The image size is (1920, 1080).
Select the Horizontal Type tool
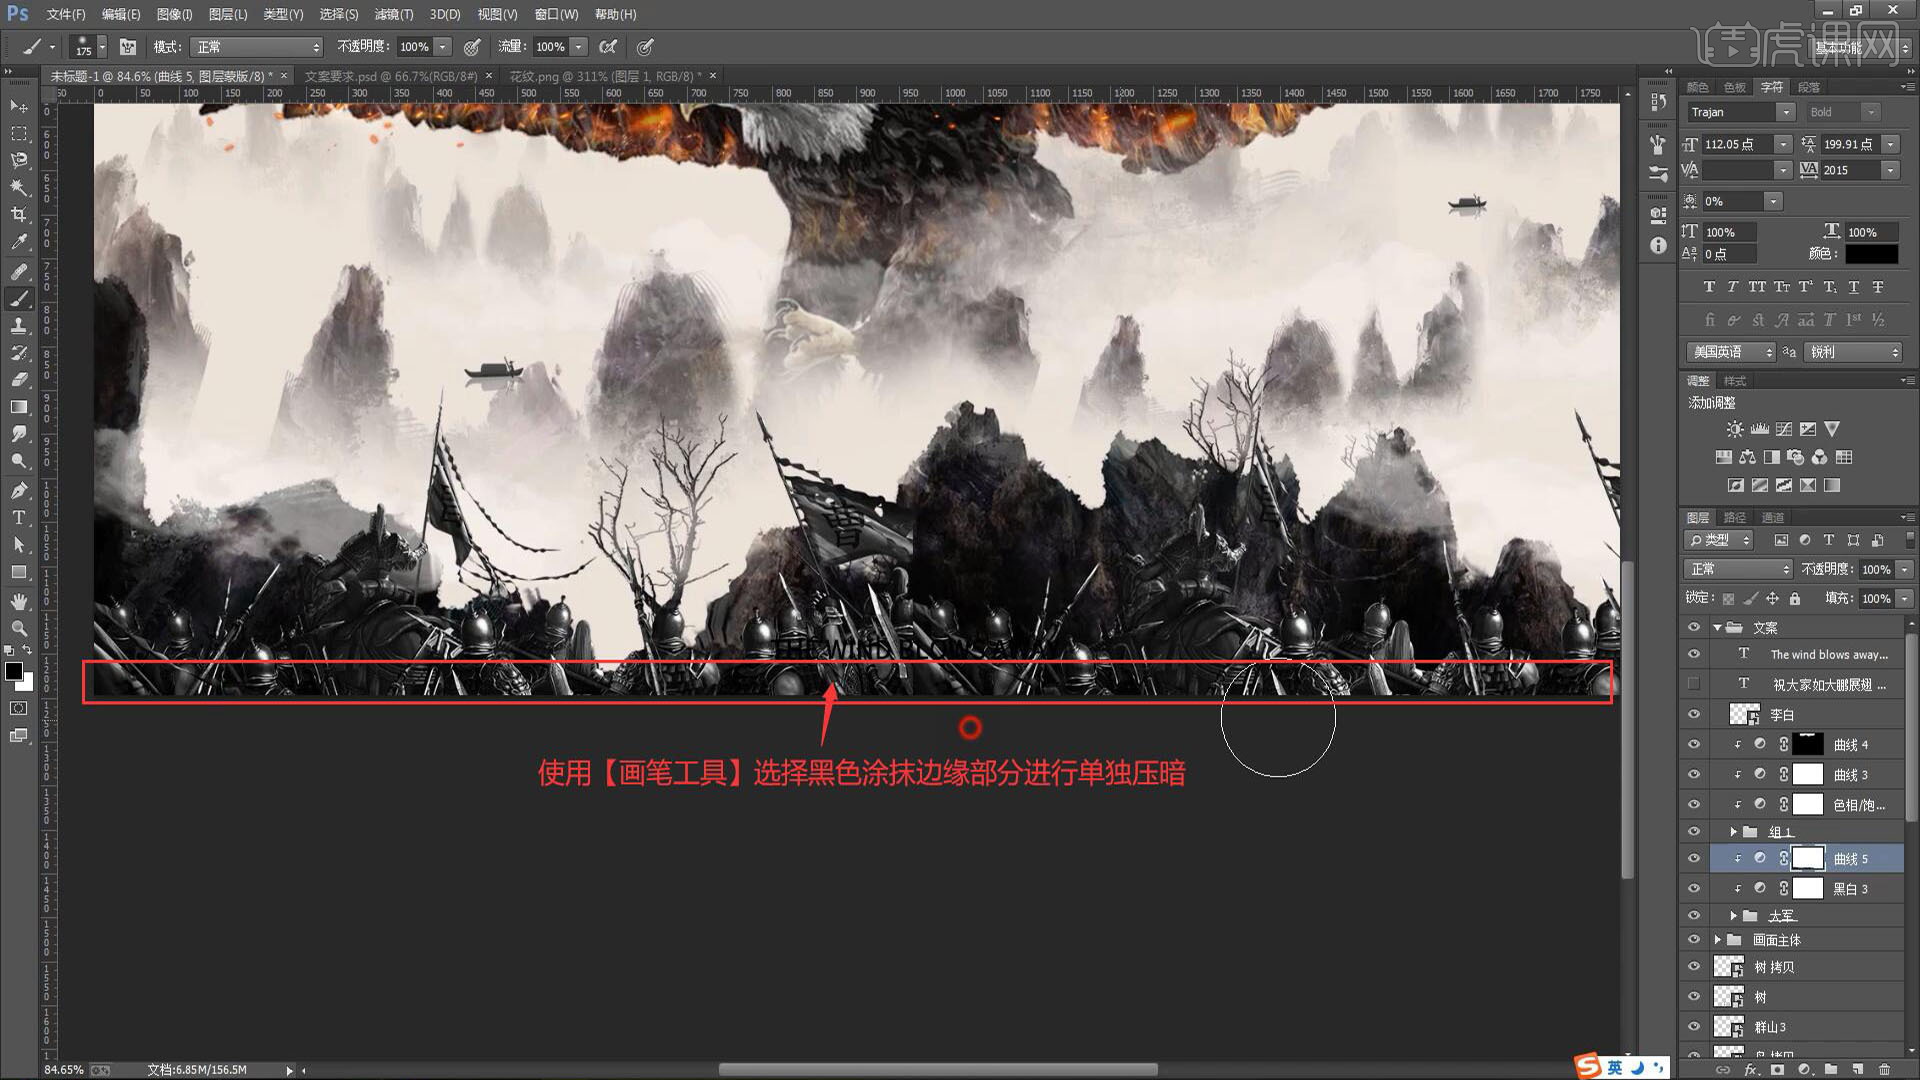click(x=19, y=517)
